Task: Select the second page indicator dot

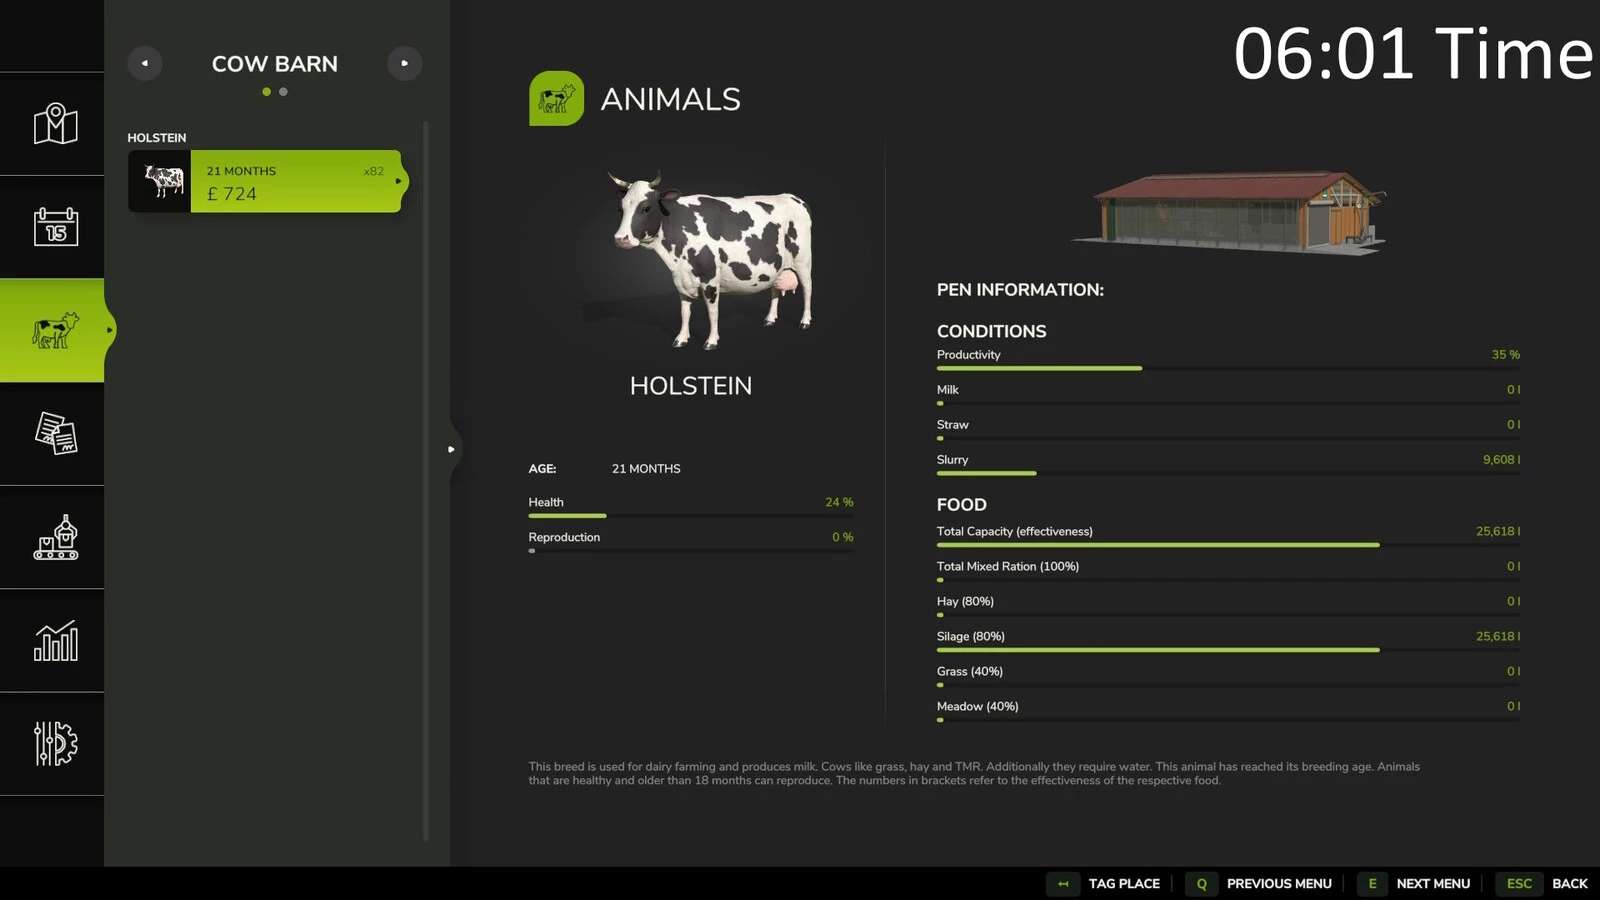Action: 283,92
